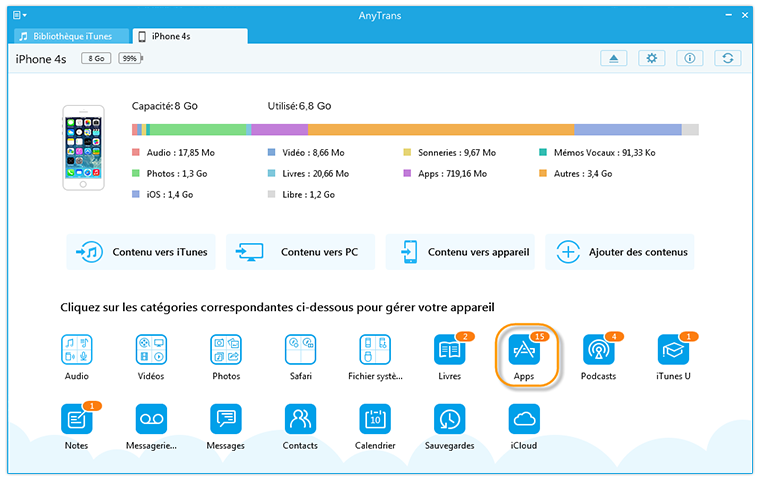Click the Autres : 3,4 Go legend
Screen dimensions: 760x481
576,174
